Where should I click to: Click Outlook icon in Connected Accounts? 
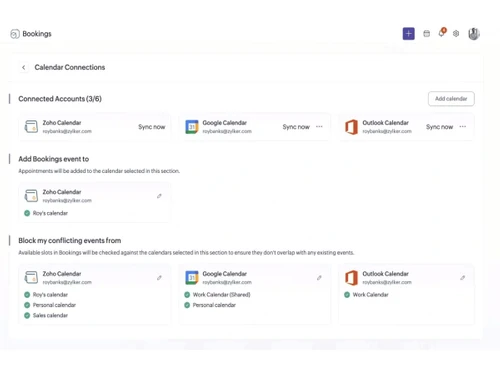tap(352, 127)
